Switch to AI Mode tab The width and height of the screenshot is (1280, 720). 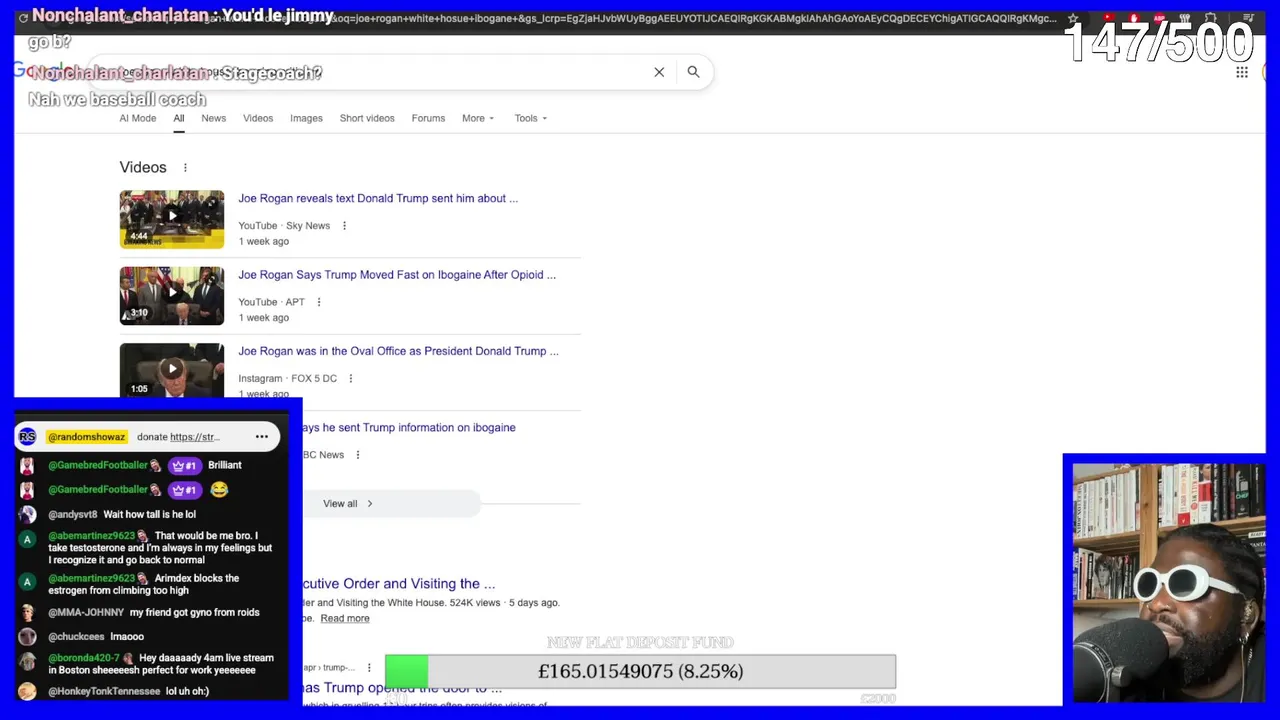point(138,118)
